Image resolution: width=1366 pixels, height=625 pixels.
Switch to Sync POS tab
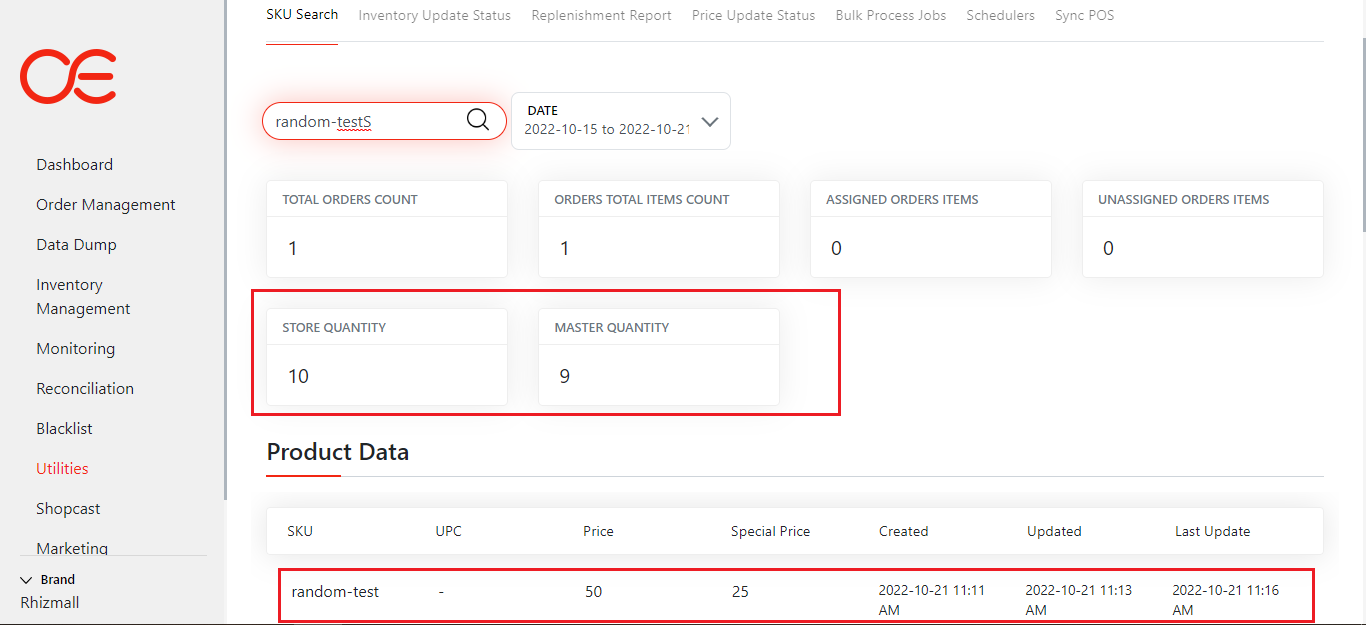click(x=1084, y=16)
